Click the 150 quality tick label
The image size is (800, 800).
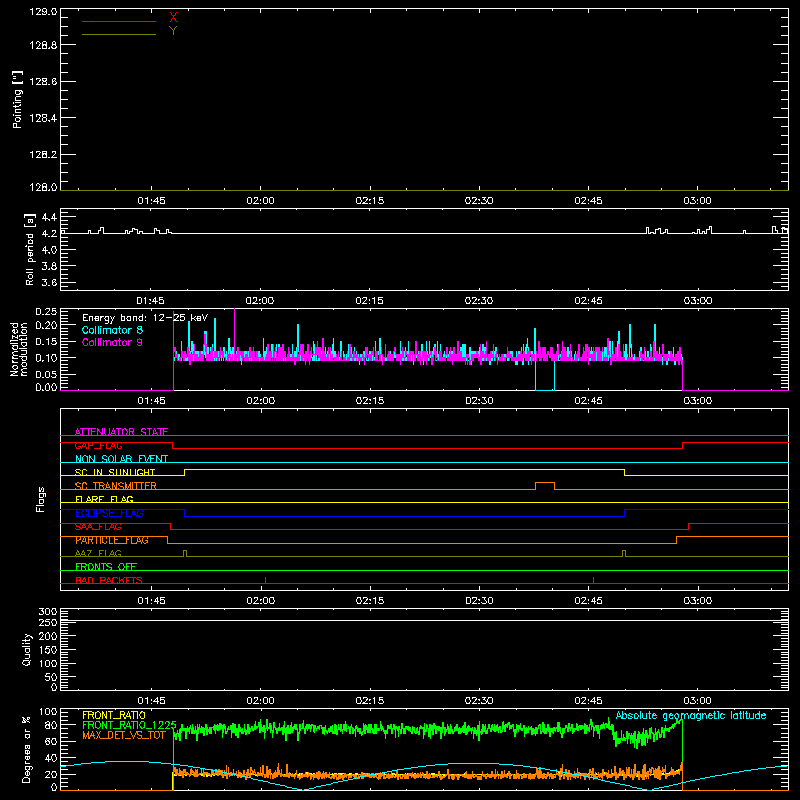coord(48,650)
